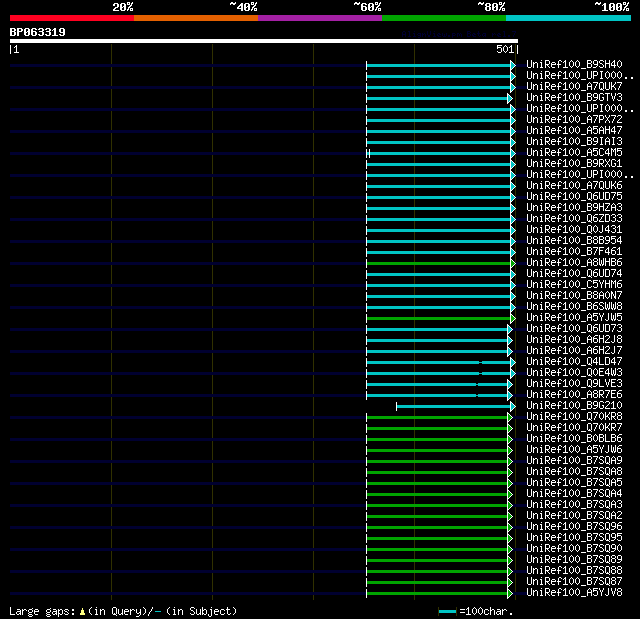Select the UniRef100_B9HZA3 label
Image resolution: width=640 pixels, height=619 pixels.
coord(574,208)
